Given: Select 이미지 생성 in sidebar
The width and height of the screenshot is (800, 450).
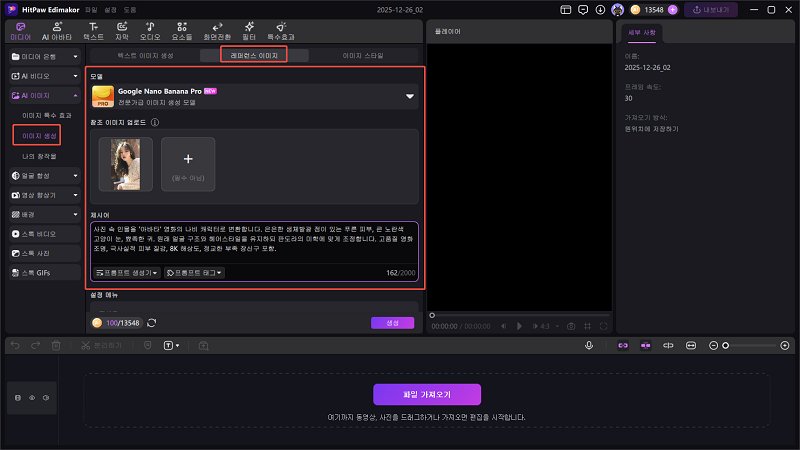Looking at the screenshot, I should click(39, 136).
